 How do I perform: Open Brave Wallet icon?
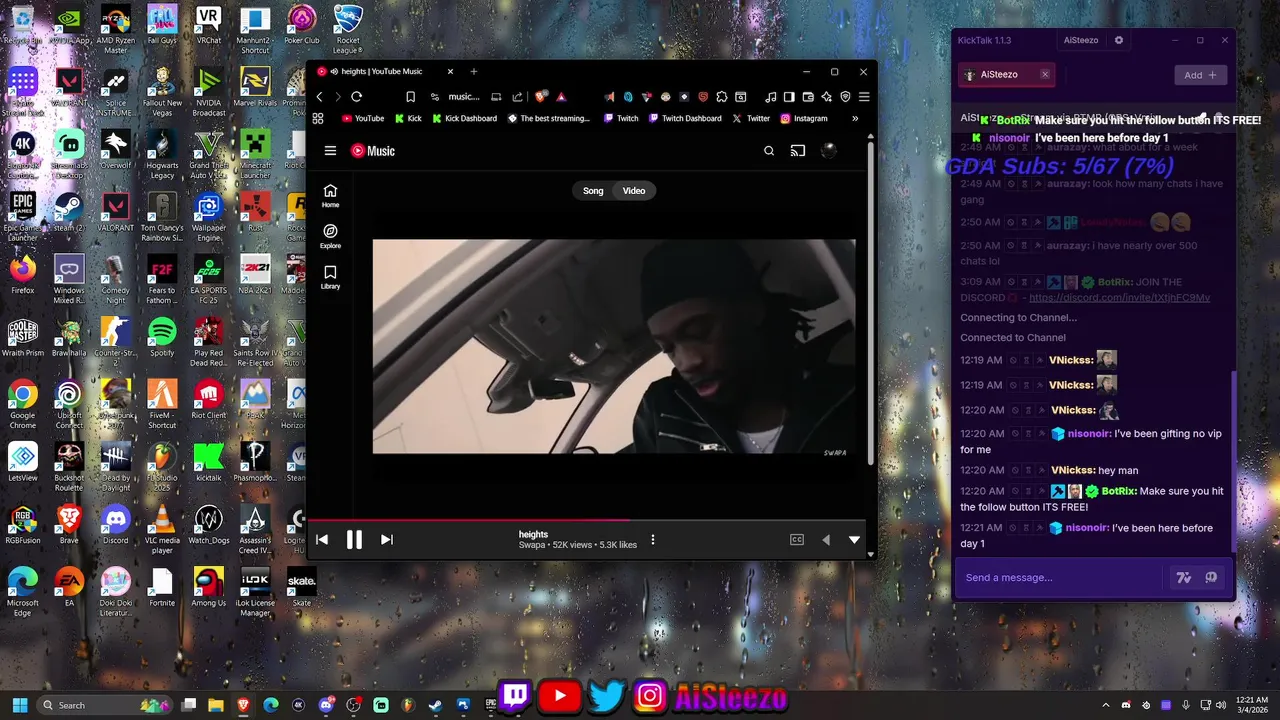coord(808,97)
